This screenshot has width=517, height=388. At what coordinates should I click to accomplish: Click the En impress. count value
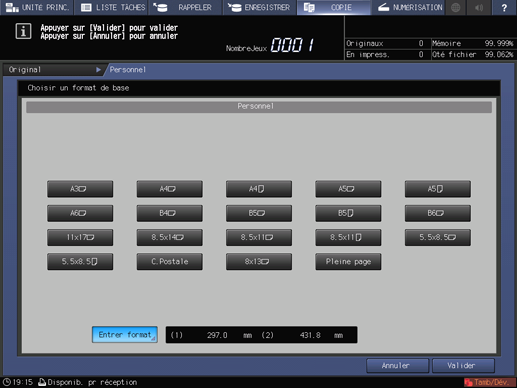pos(421,54)
